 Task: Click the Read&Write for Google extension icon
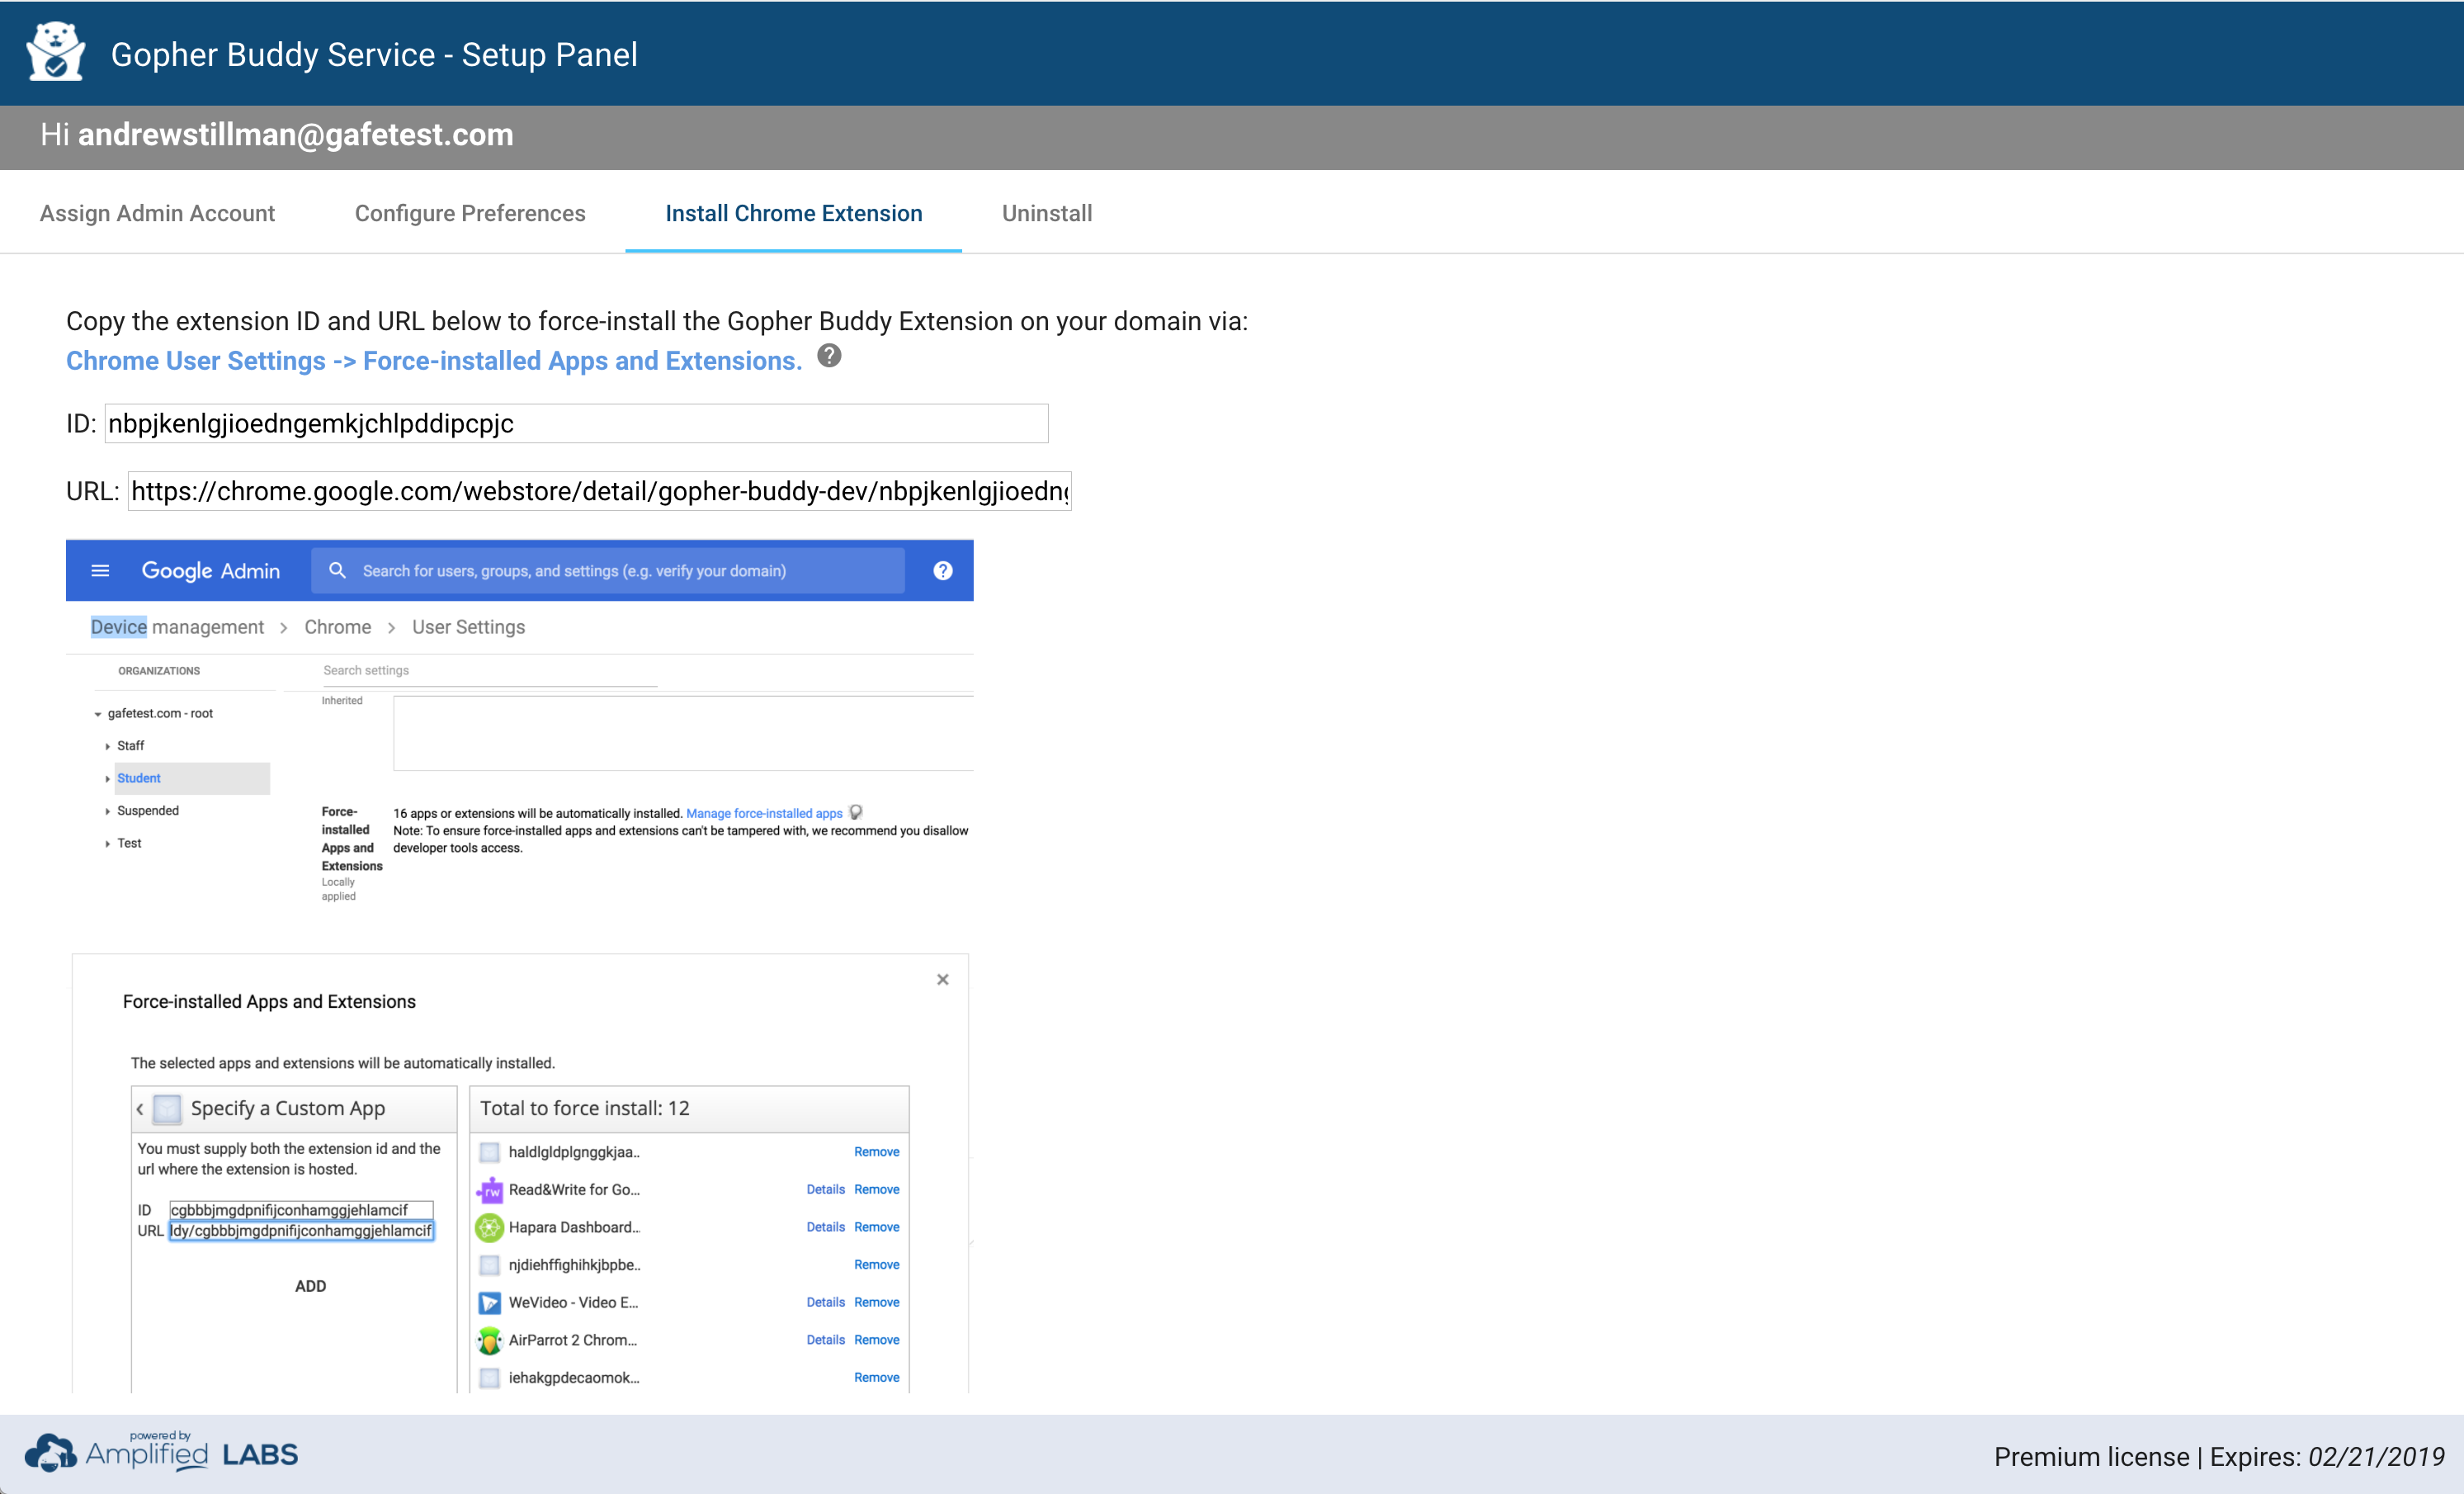click(489, 1190)
